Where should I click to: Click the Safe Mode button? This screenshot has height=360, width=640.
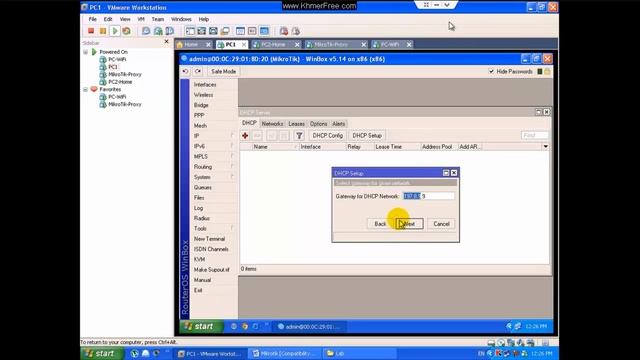(x=223, y=71)
